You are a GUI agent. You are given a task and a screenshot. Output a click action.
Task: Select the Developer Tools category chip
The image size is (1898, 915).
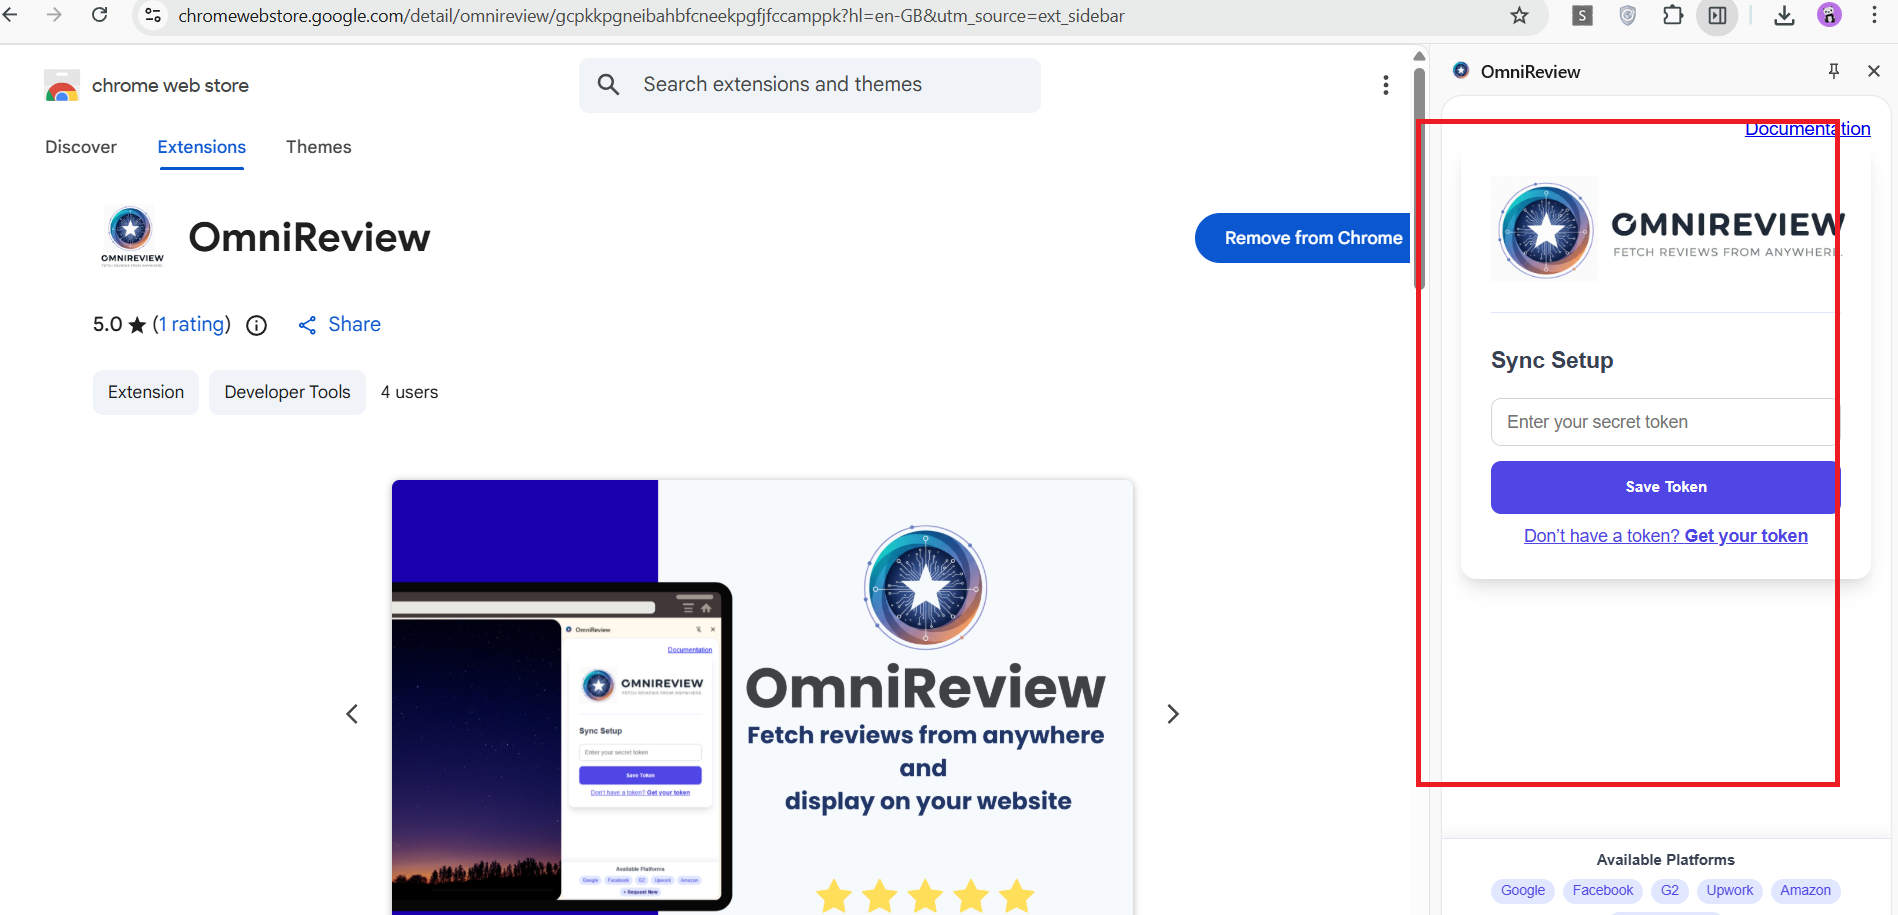287,392
